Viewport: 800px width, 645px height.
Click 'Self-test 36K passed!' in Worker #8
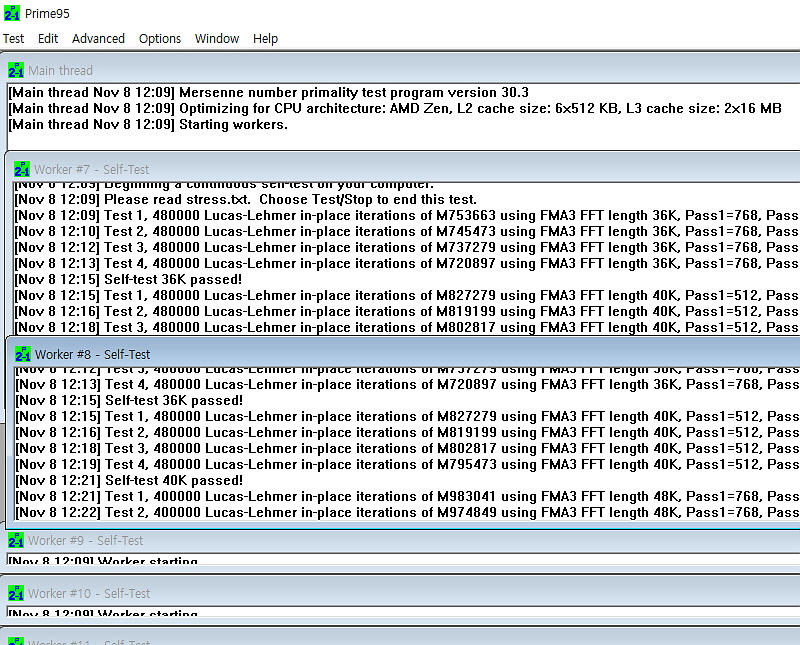click(x=129, y=401)
